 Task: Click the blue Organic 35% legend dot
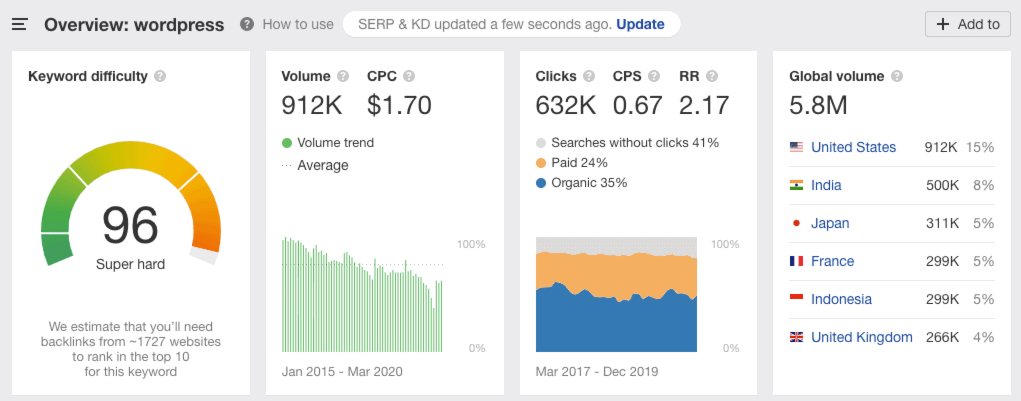click(540, 184)
